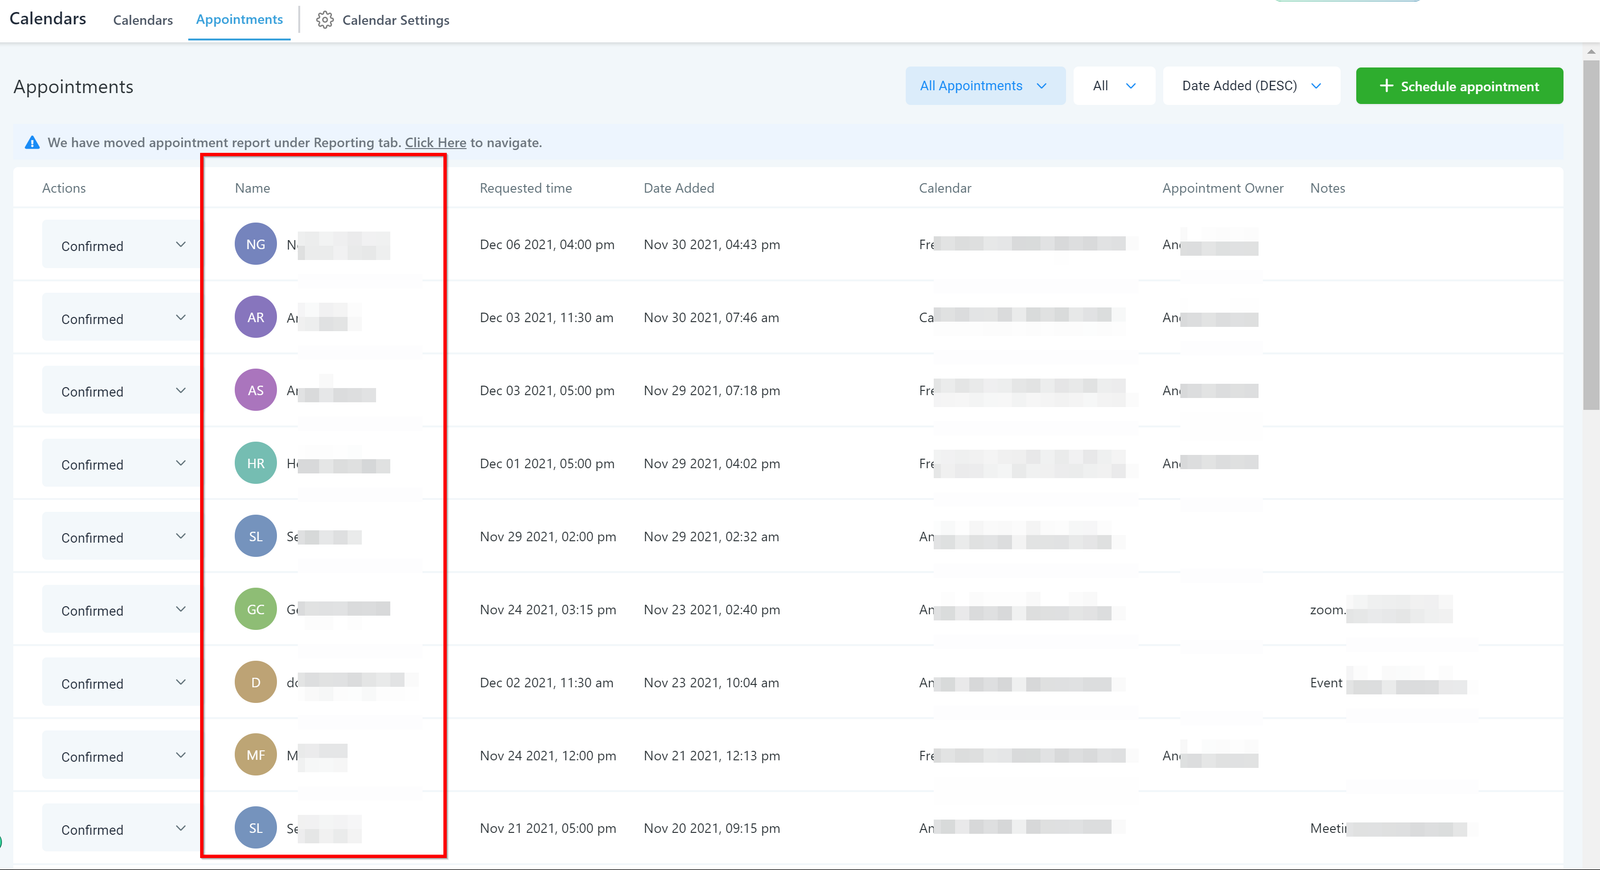The width and height of the screenshot is (1600, 870).
Task: Follow the Click Here reporting link
Action: 435,143
